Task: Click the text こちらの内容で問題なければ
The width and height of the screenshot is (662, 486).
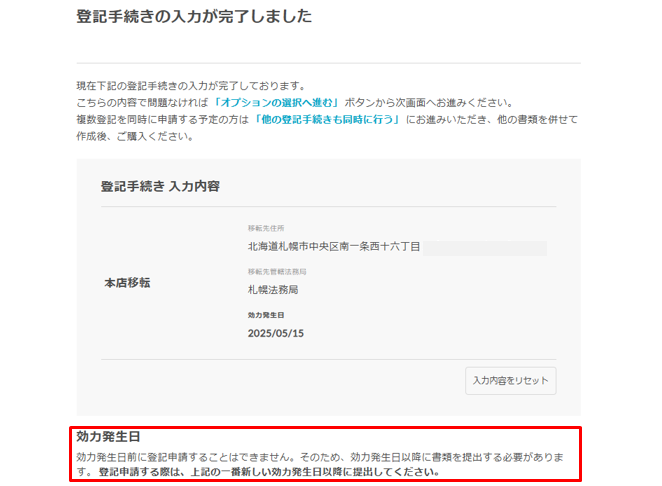Action: tap(143, 103)
